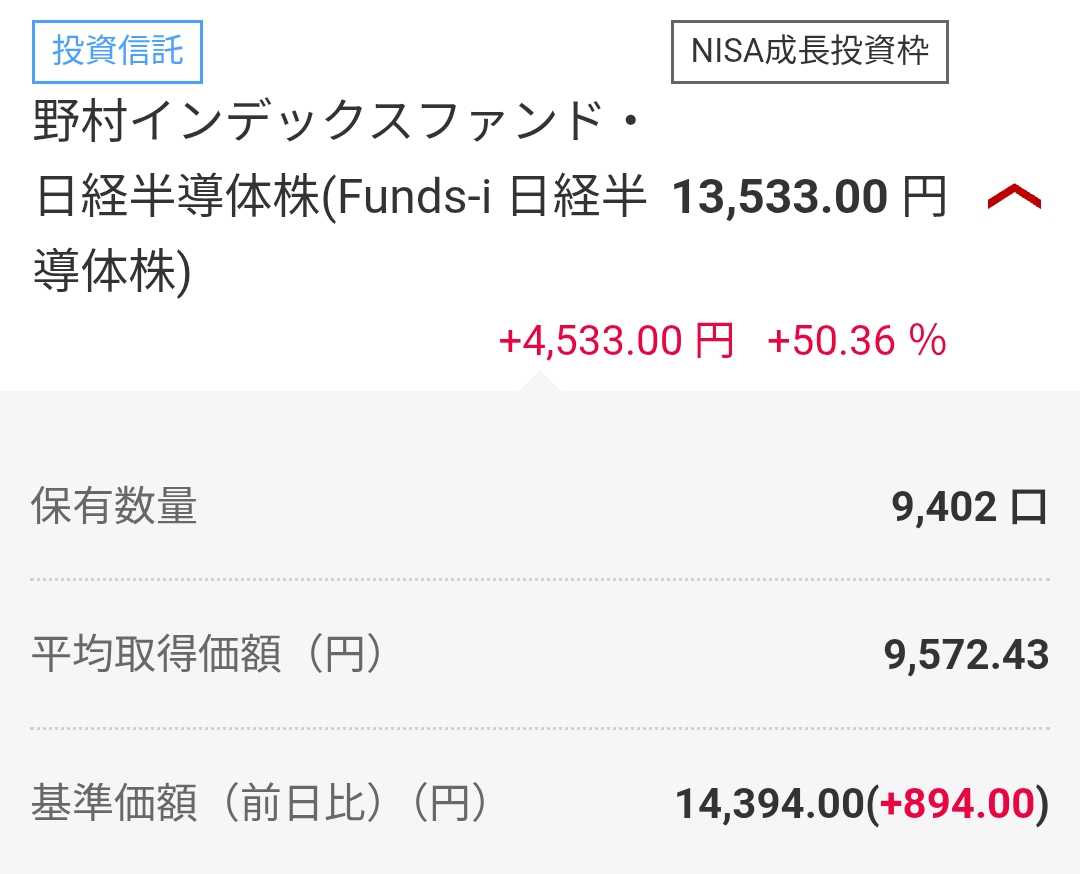The height and width of the screenshot is (874, 1080).
Task: Select the 14,394.00 base price value
Action: (x=768, y=804)
